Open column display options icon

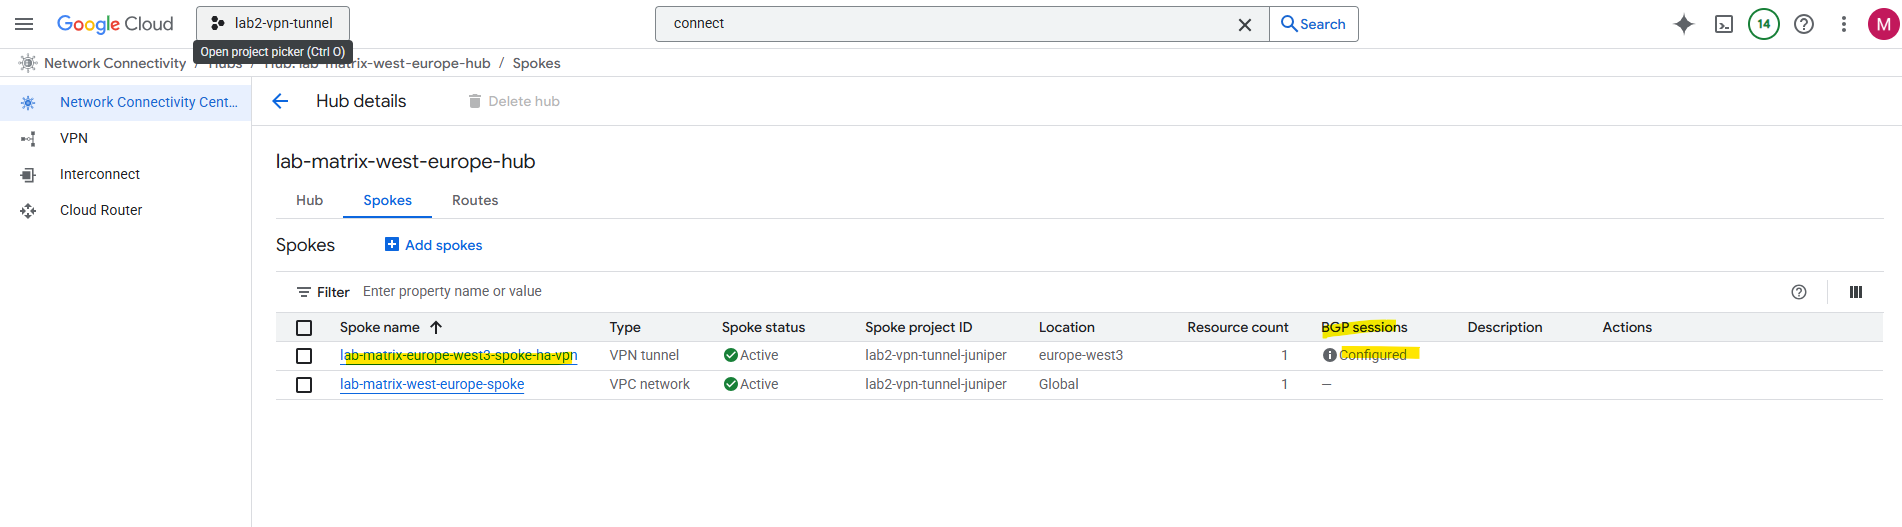[1856, 292]
